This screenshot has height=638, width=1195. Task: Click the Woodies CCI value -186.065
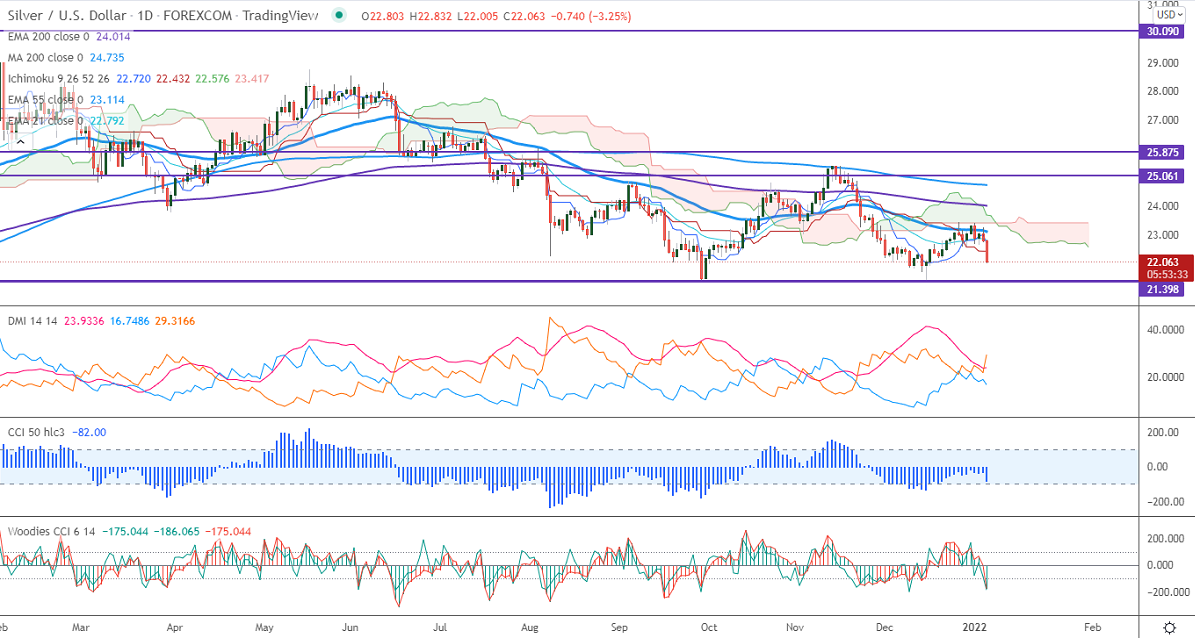click(177, 531)
